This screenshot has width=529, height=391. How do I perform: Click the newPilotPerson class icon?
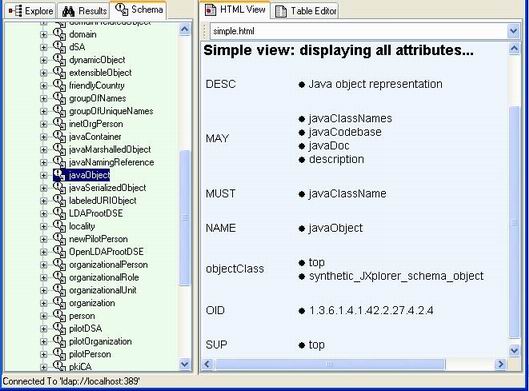59,239
